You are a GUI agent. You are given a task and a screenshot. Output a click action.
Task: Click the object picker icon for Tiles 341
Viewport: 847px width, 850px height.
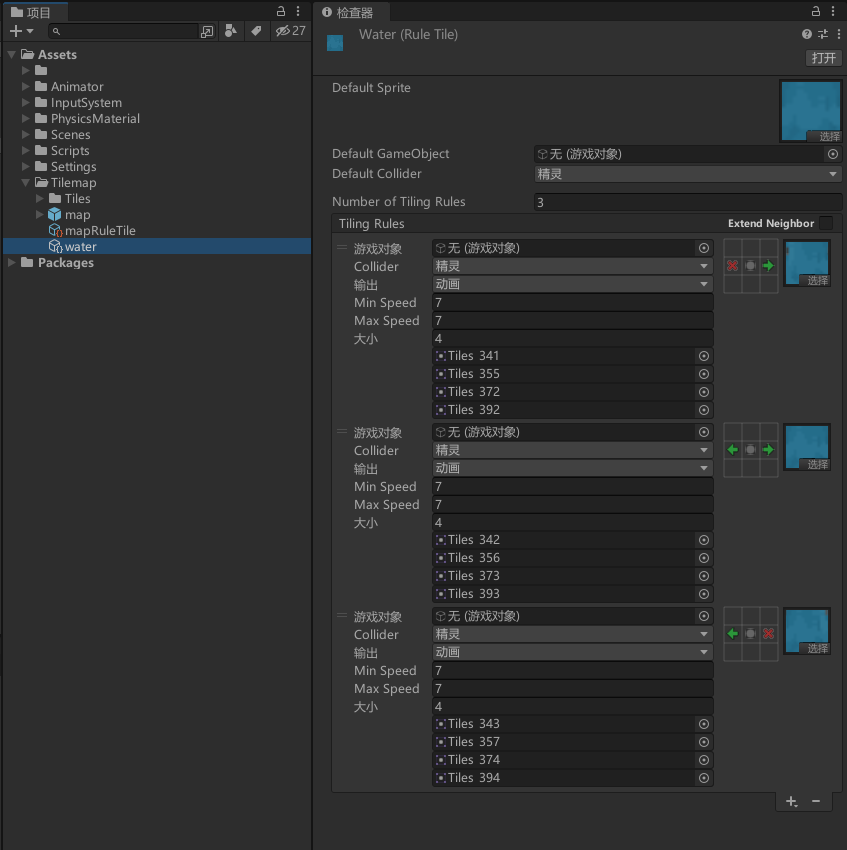click(x=703, y=355)
